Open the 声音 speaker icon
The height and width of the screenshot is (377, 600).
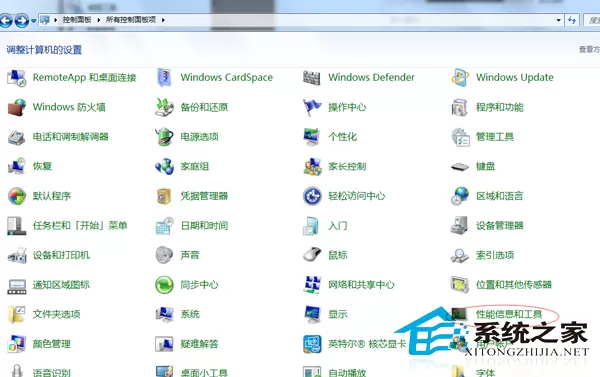click(165, 255)
